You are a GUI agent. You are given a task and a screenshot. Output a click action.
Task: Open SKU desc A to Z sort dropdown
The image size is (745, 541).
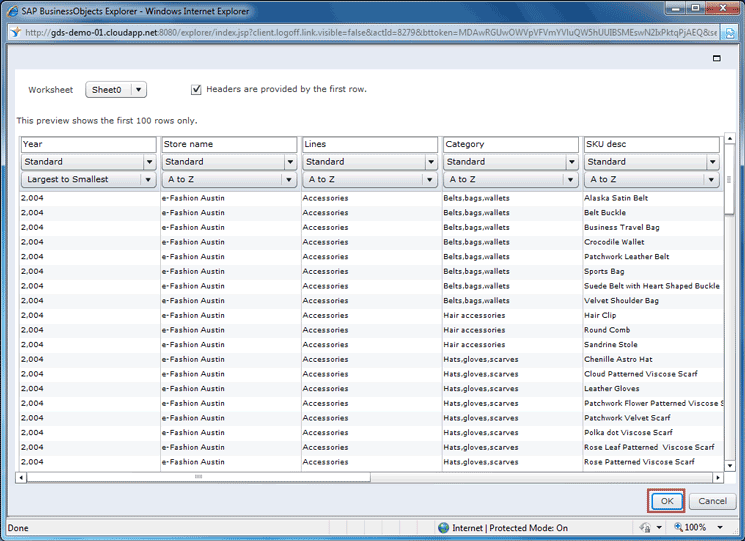pyautogui.click(x=651, y=180)
